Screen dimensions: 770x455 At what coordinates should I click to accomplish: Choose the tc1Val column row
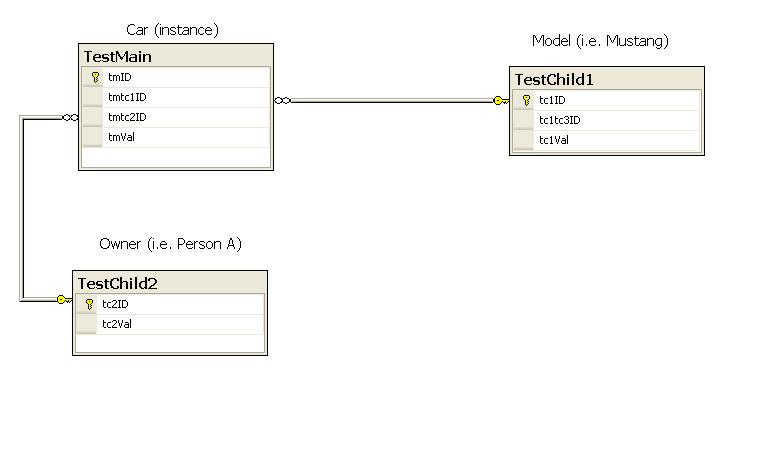(x=553, y=140)
